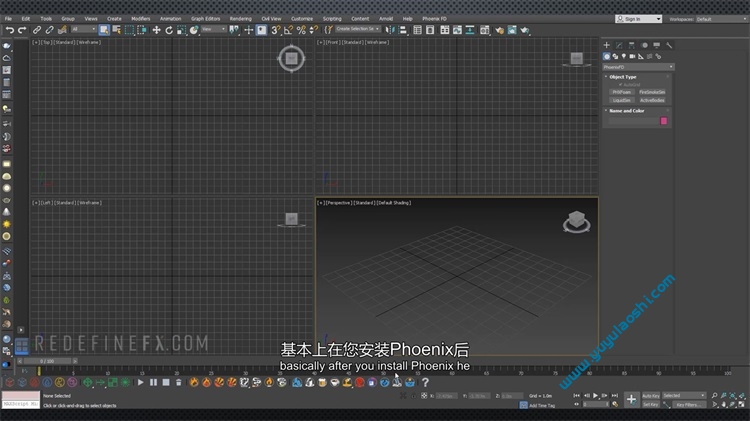Toggle the AutoGrid checkbox

[x=620, y=84]
